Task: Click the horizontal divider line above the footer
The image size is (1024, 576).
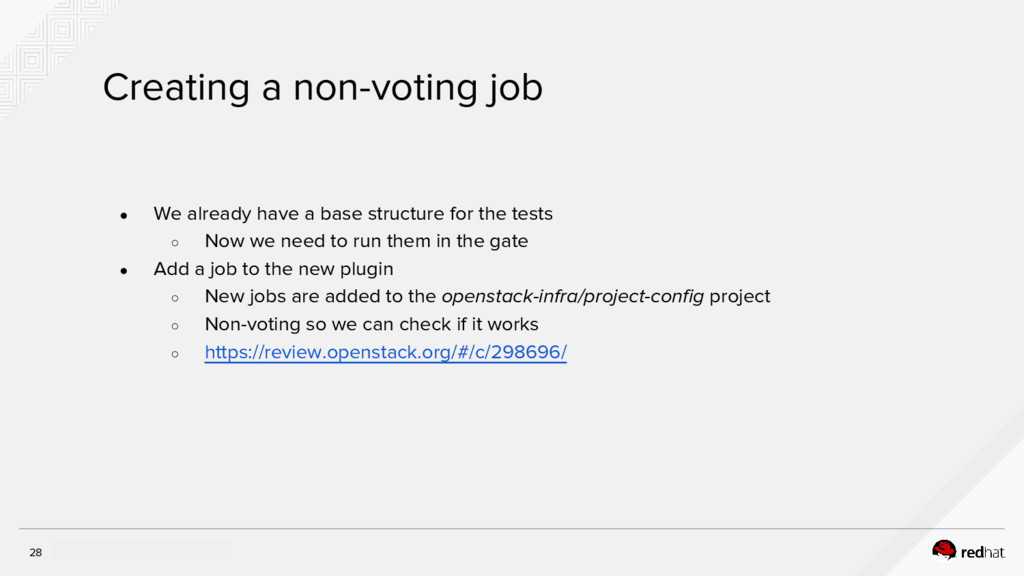Action: click(x=512, y=528)
